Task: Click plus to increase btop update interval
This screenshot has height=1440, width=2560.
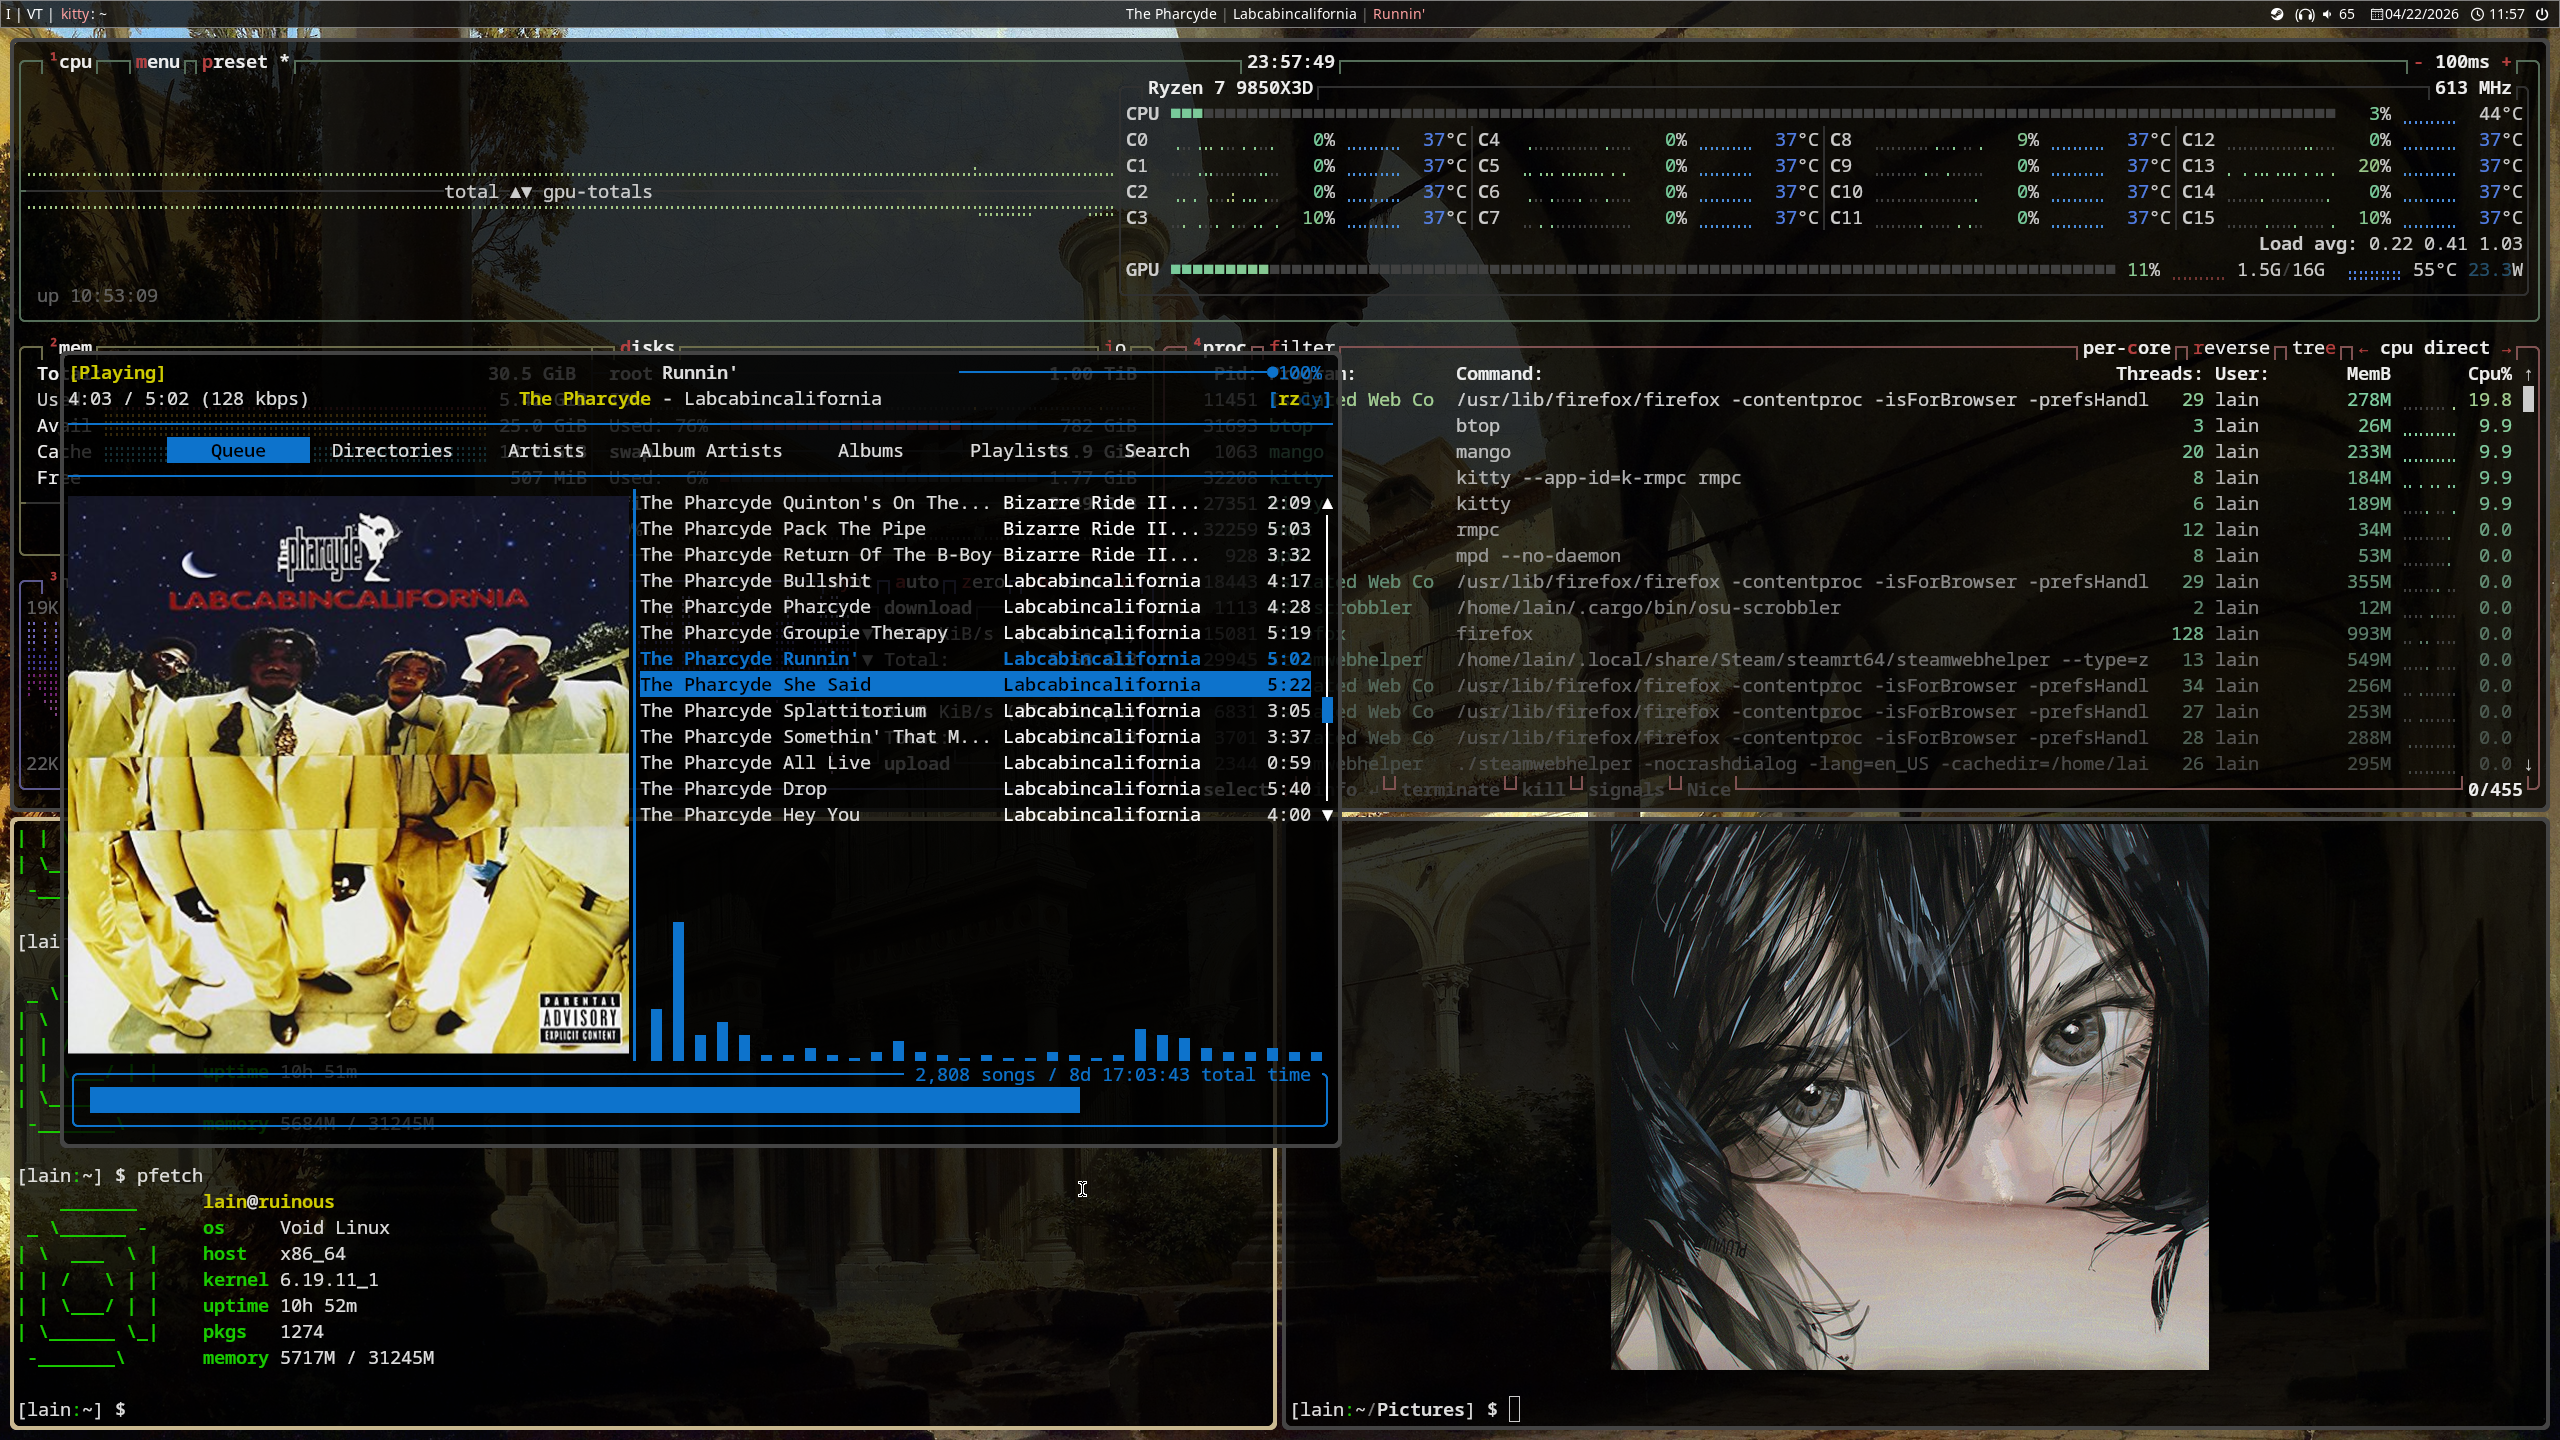Action: coord(2506,62)
